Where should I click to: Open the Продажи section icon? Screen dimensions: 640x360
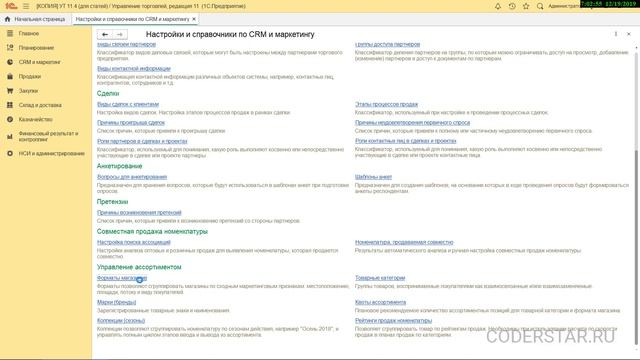pos(10,76)
